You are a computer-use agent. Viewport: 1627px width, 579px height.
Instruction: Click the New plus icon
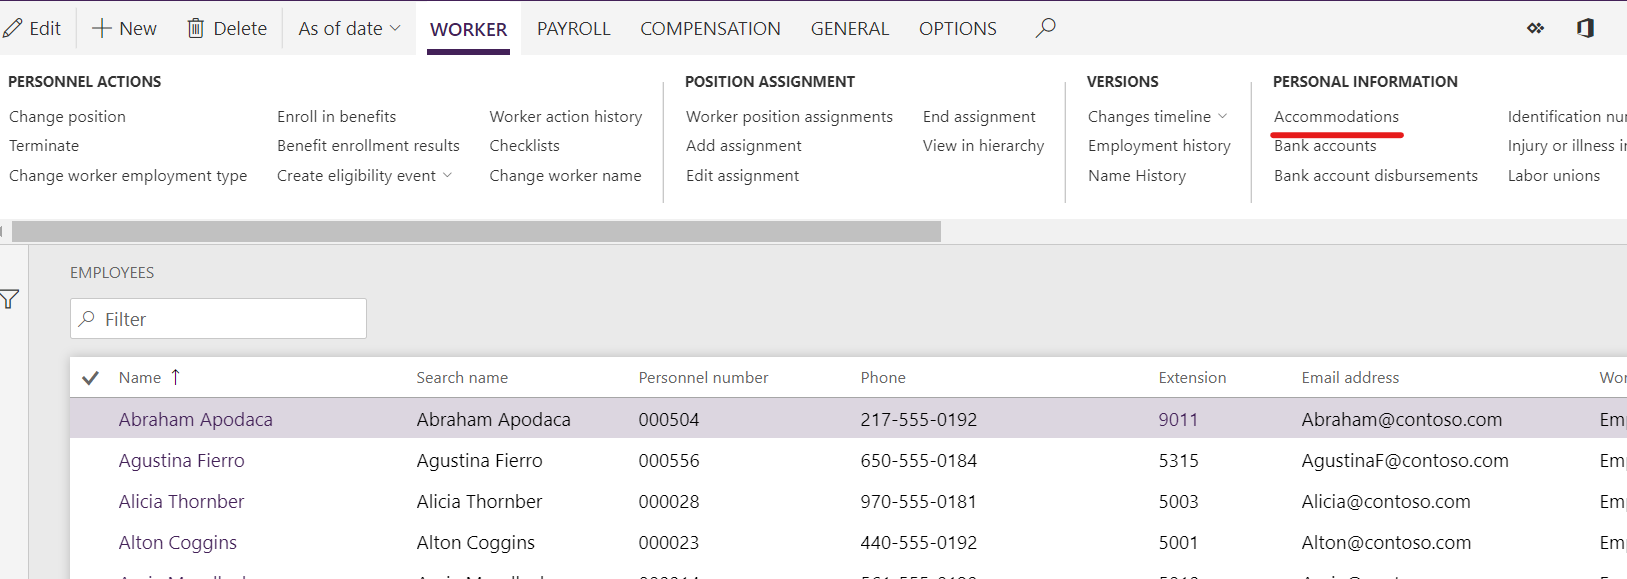[101, 28]
